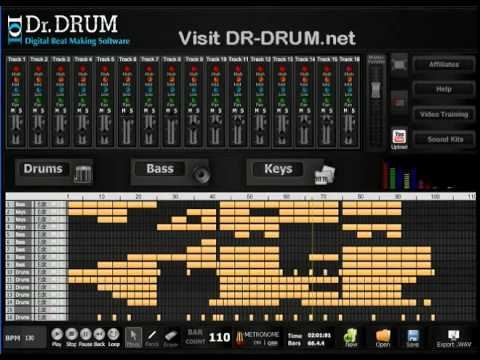Screen dimensions: 480x360
Task: Open the Video Training button
Action: click(x=444, y=114)
